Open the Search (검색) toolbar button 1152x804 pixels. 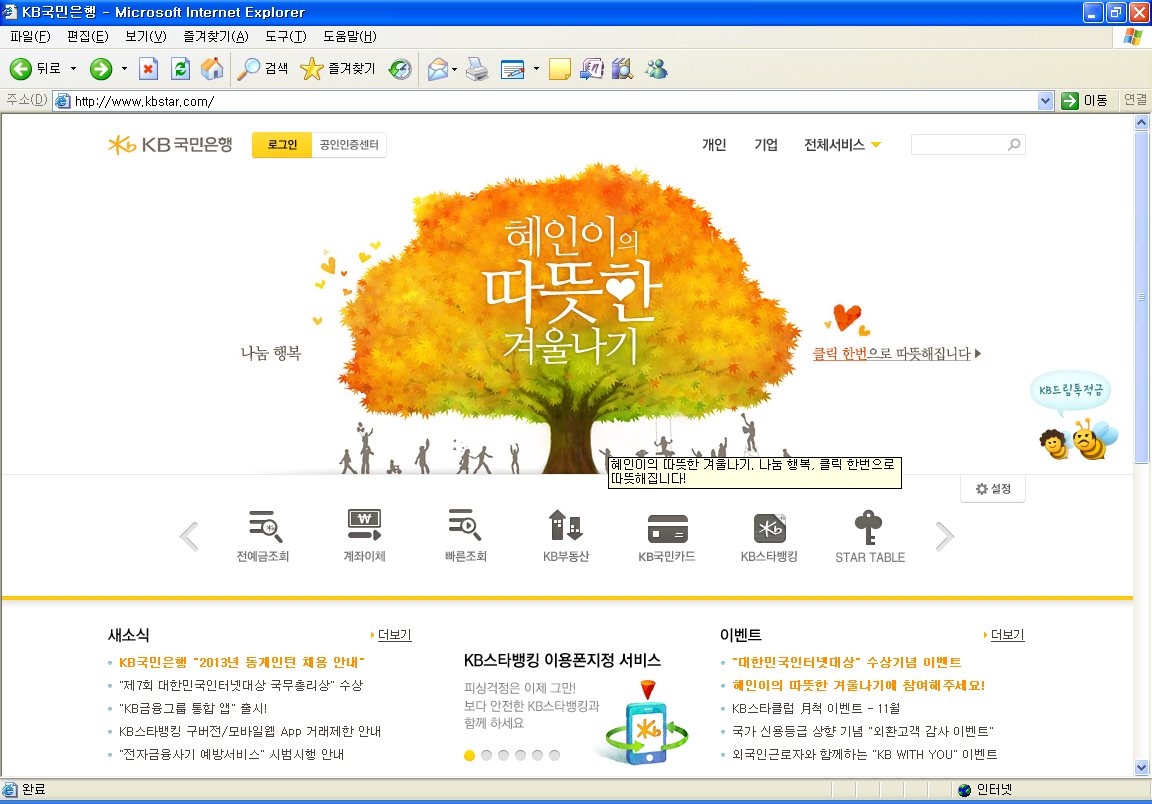(263, 69)
